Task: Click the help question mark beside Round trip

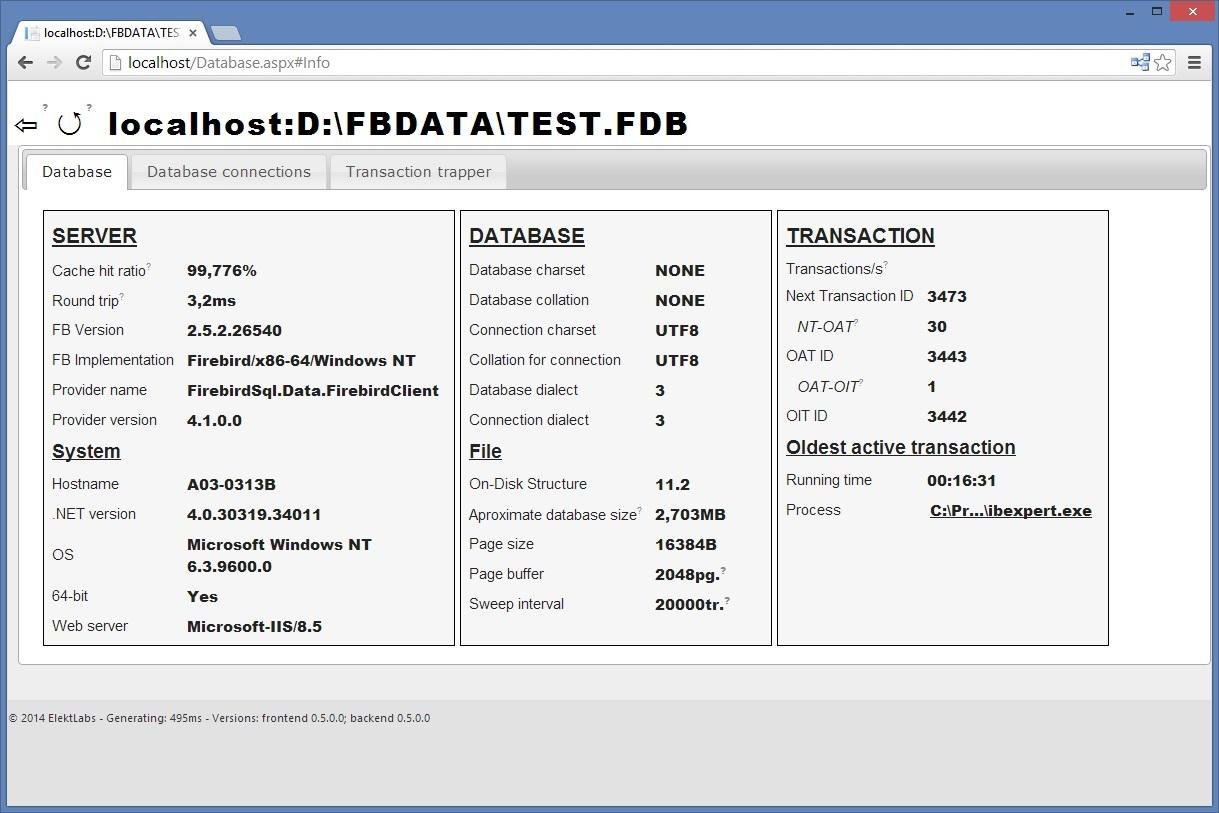Action: tap(124, 294)
